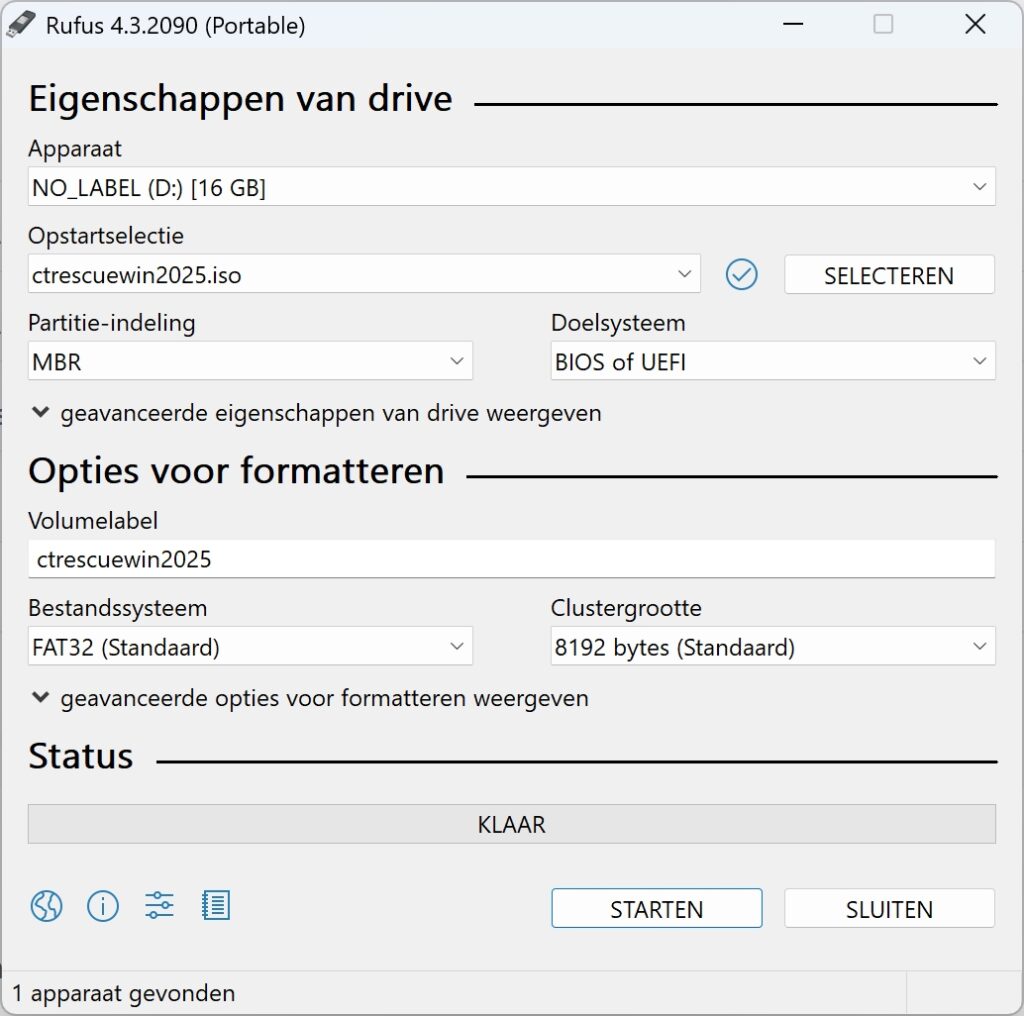Open the settings sliders icon

point(159,906)
